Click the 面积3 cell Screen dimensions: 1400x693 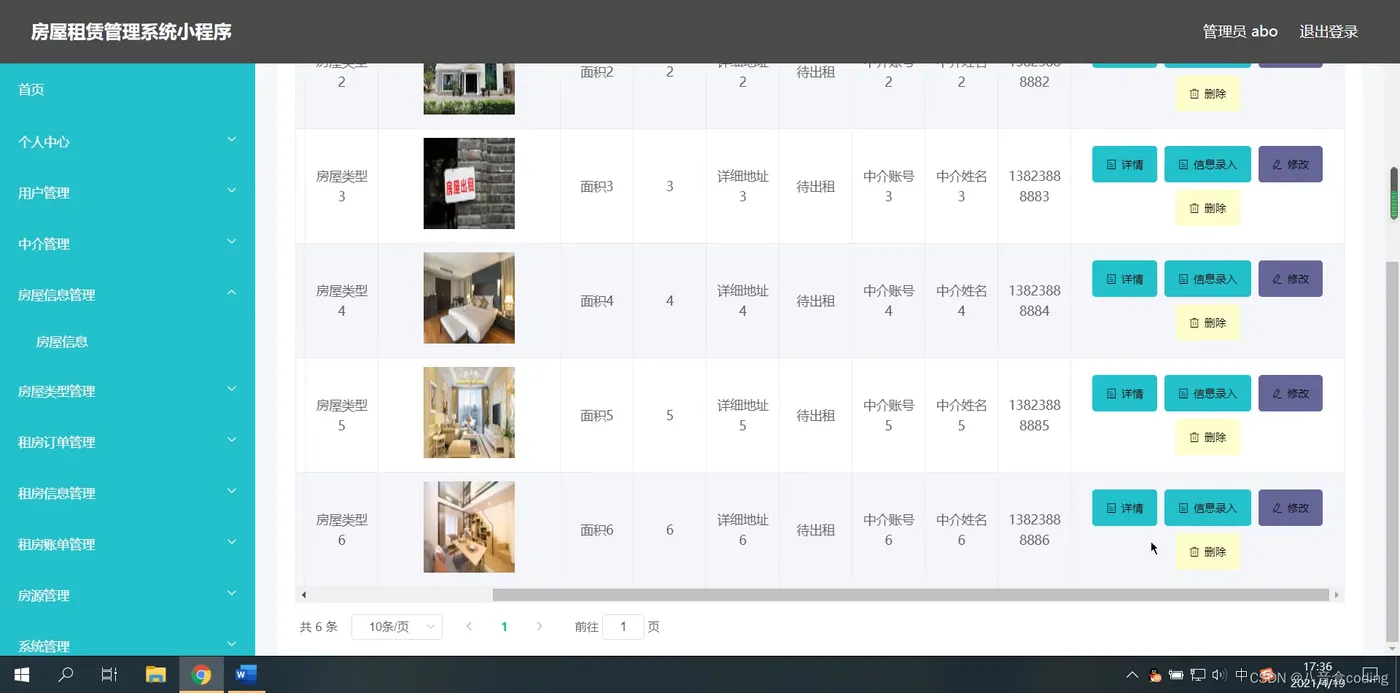pyautogui.click(x=597, y=186)
